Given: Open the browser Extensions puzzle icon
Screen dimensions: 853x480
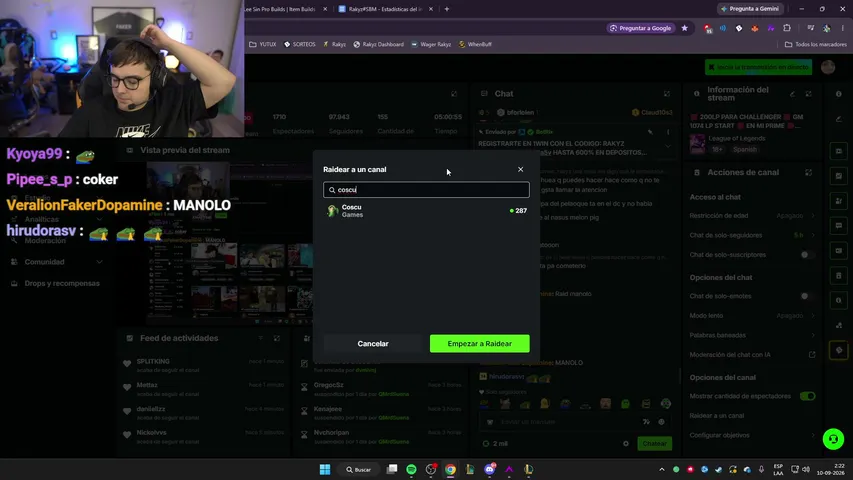Looking at the screenshot, I should pos(787,28).
